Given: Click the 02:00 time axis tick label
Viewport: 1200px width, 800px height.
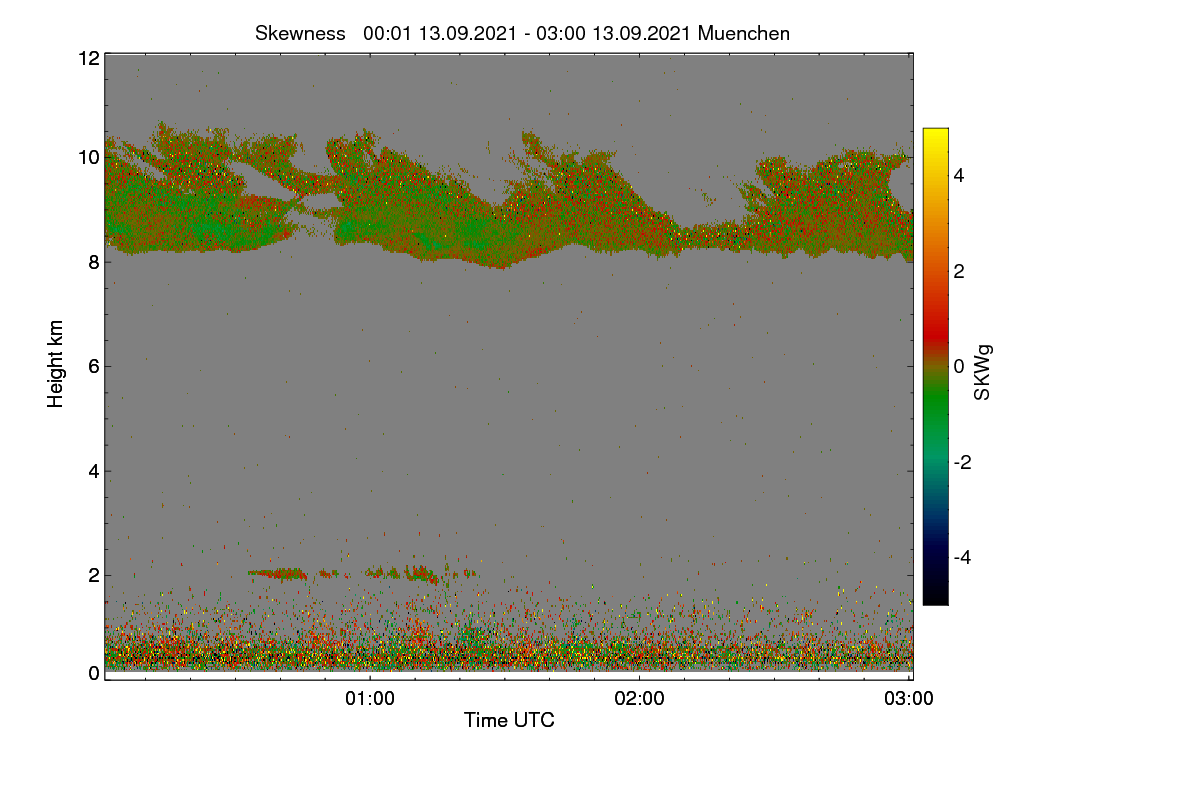Looking at the screenshot, I should (640, 699).
